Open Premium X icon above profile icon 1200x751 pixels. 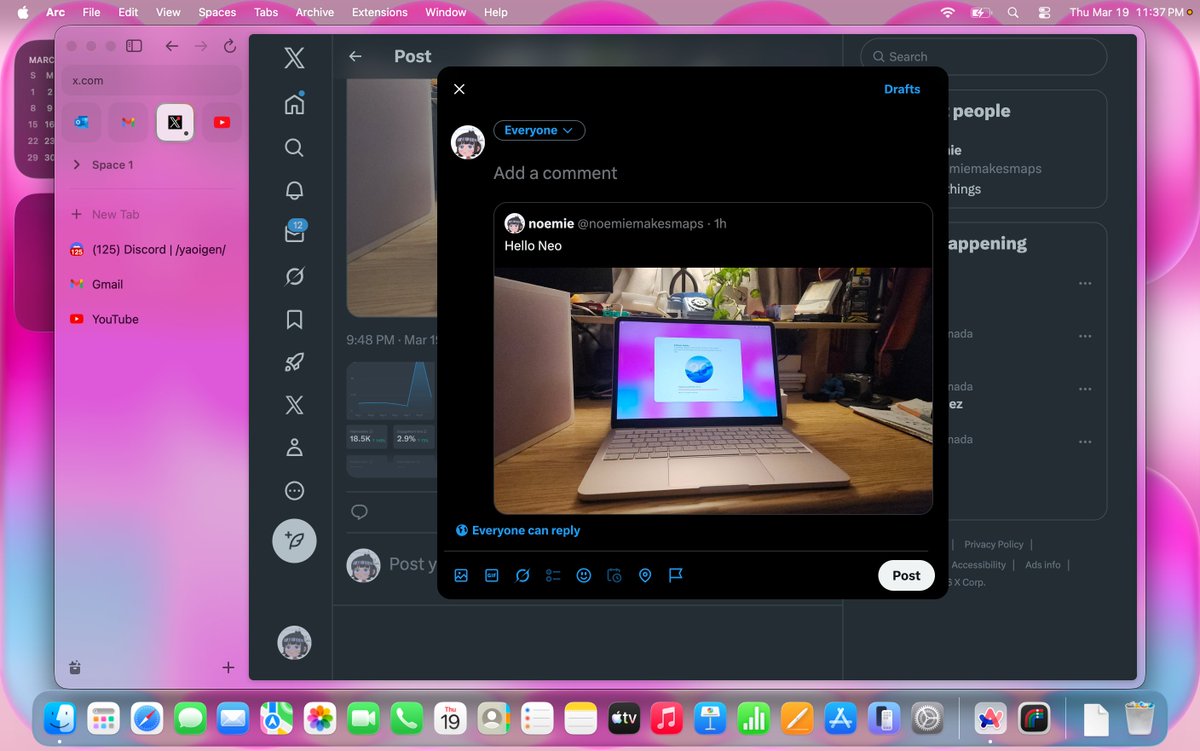(x=294, y=405)
